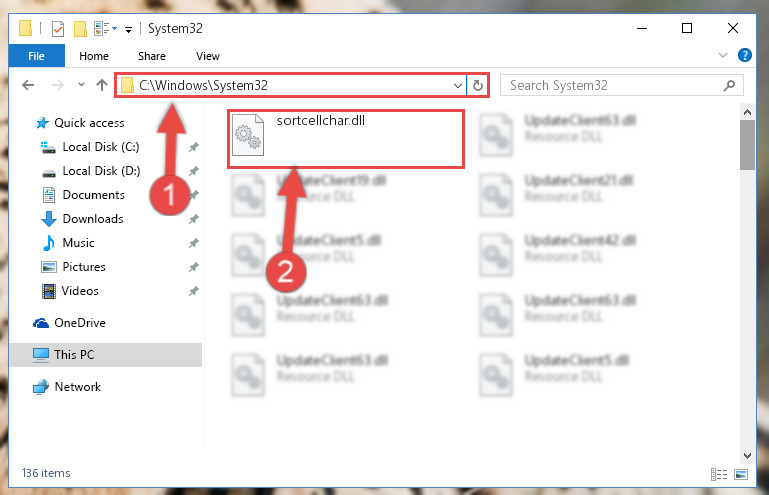Toggle the pin next to Local Disk (C:)
This screenshot has width=769, height=495.
click(194, 147)
